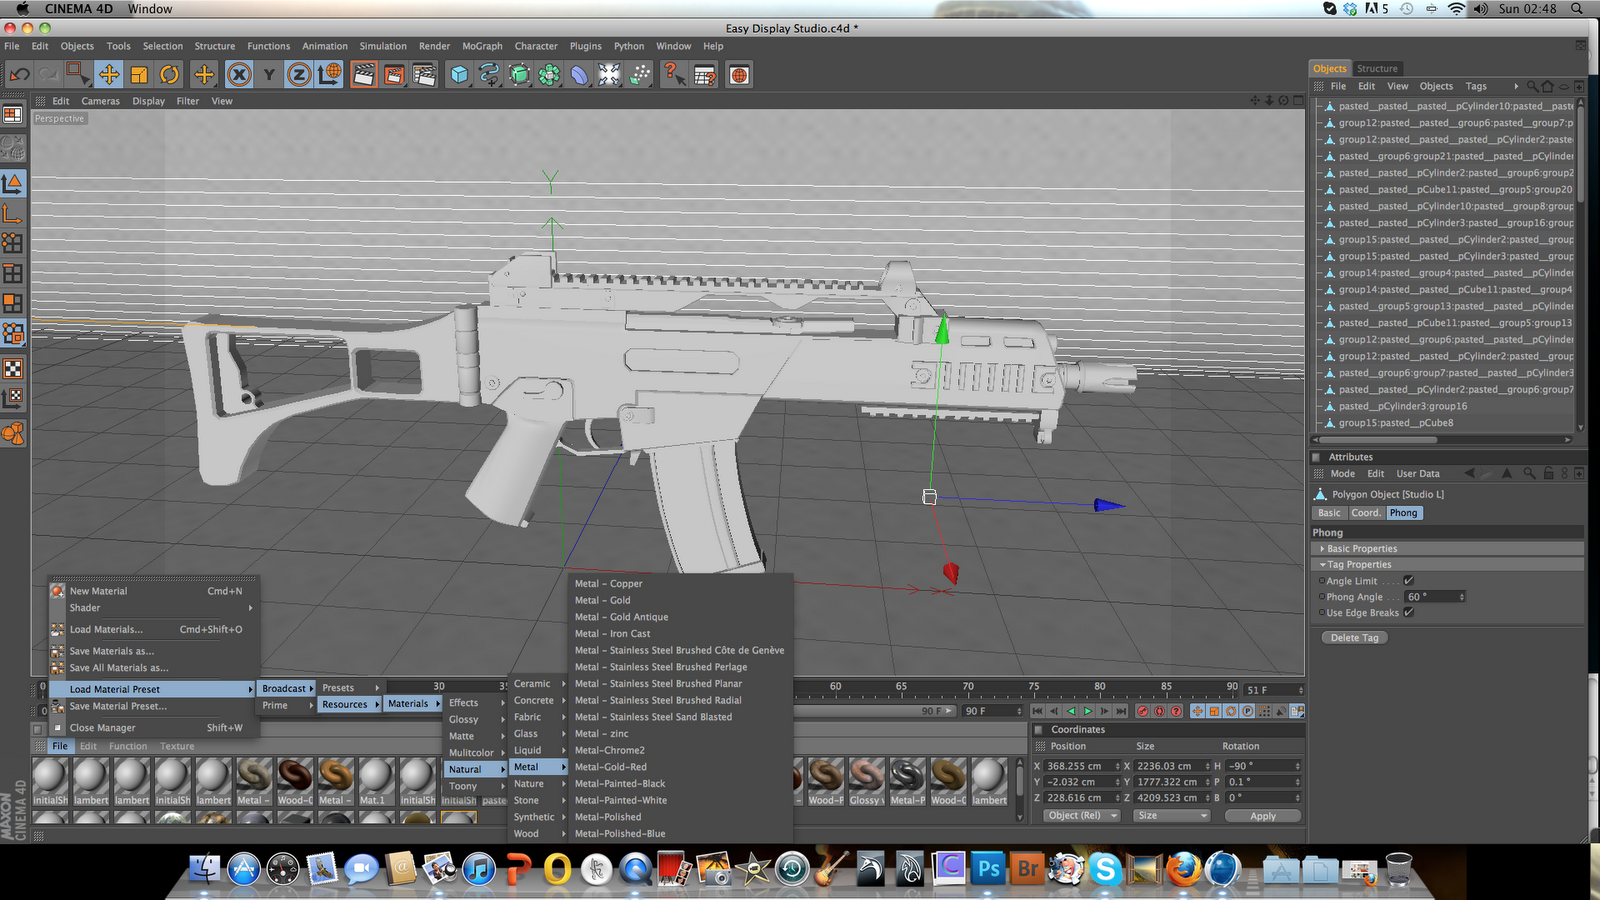Image resolution: width=1600 pixels, height=900 pixels.
Task: Step the Phong Angle value
Action: [1462, 597]
